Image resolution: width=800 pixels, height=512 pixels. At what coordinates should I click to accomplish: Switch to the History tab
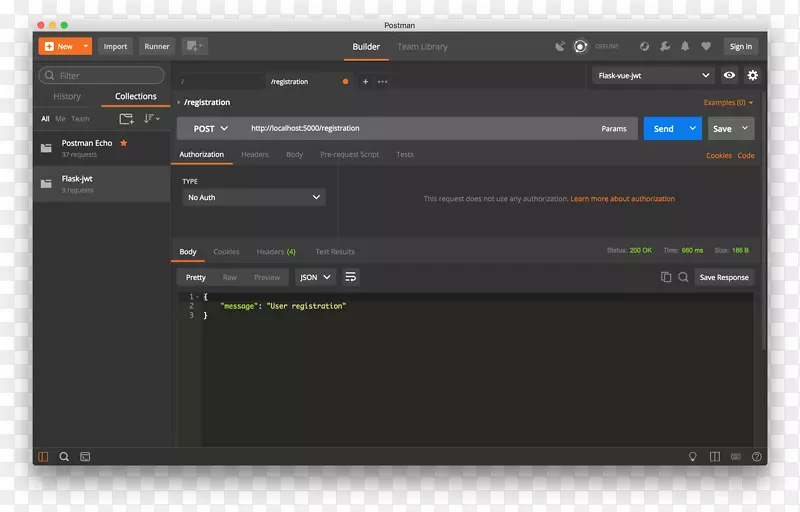(x=67, y=97)
